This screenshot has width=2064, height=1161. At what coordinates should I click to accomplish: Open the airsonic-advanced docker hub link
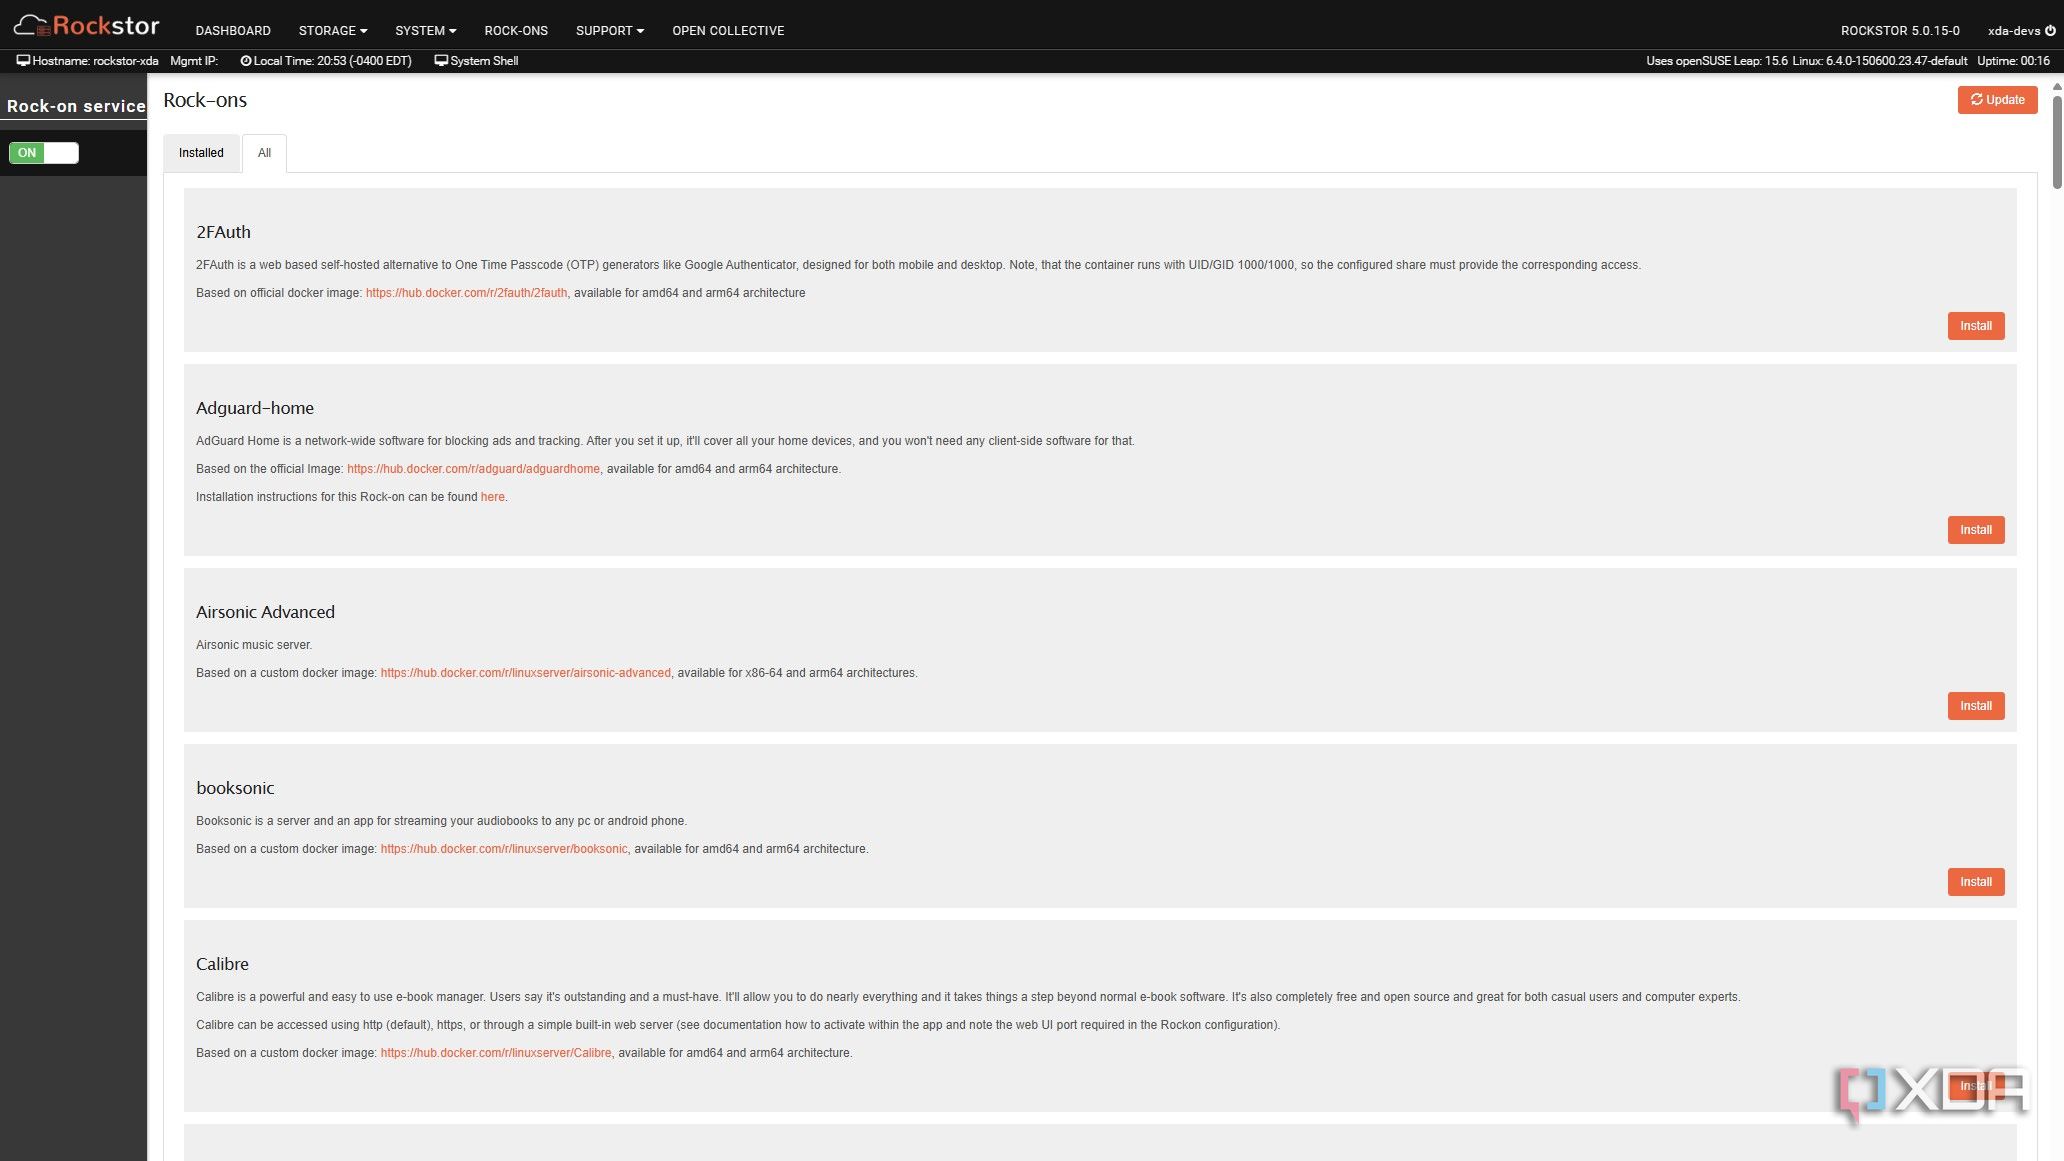(x=525, y=673)
